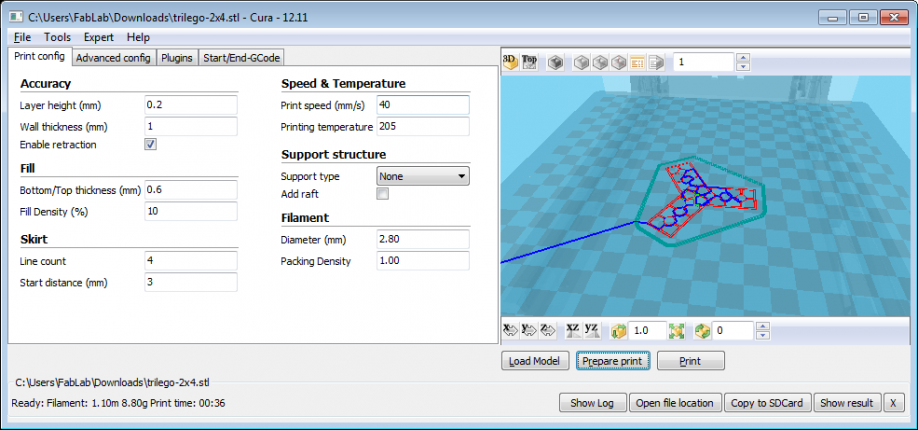Open the File menu
Screen dimensions: 918x430
click(22, 37)
